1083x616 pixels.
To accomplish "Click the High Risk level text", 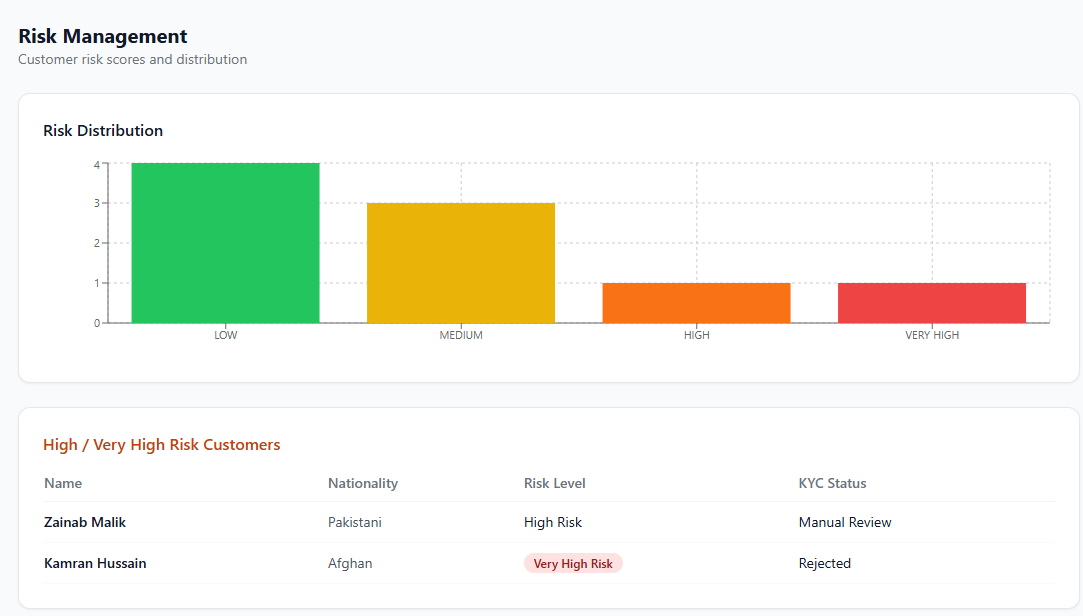I will 553,523.
